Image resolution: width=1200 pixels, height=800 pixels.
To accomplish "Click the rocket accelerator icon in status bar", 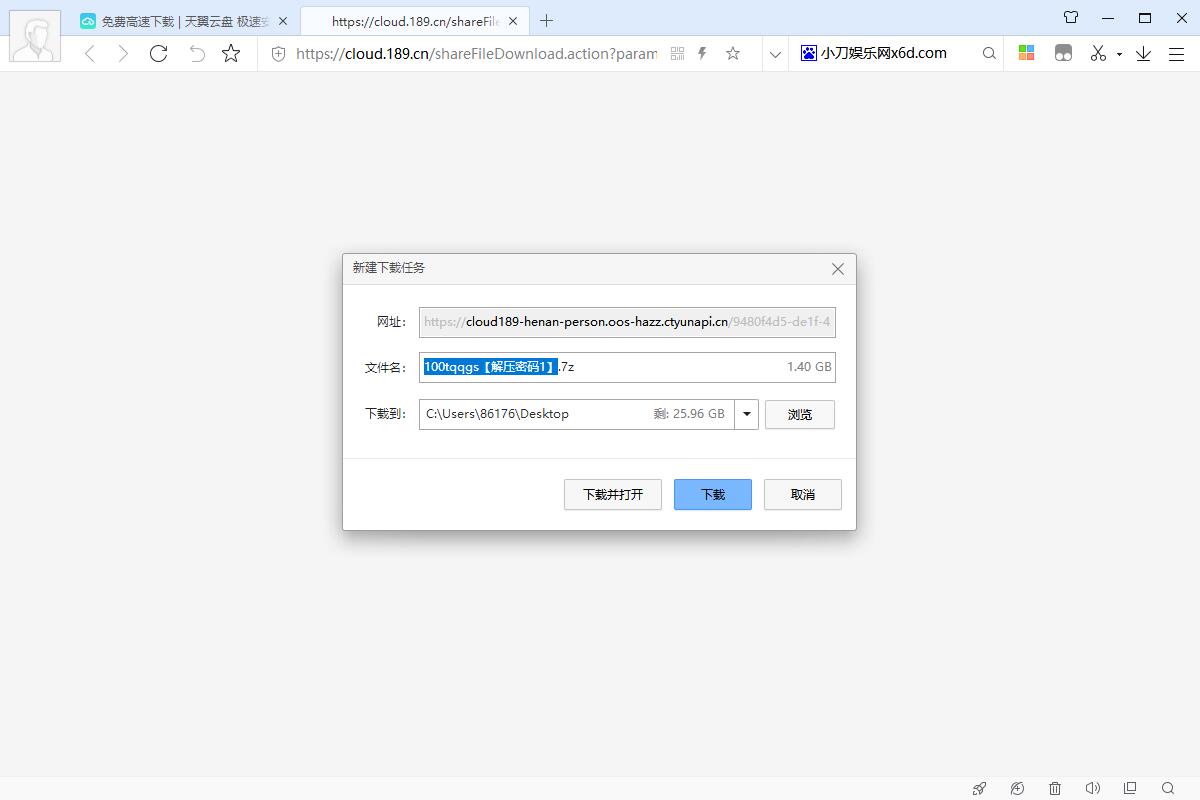I will (979, 788).
